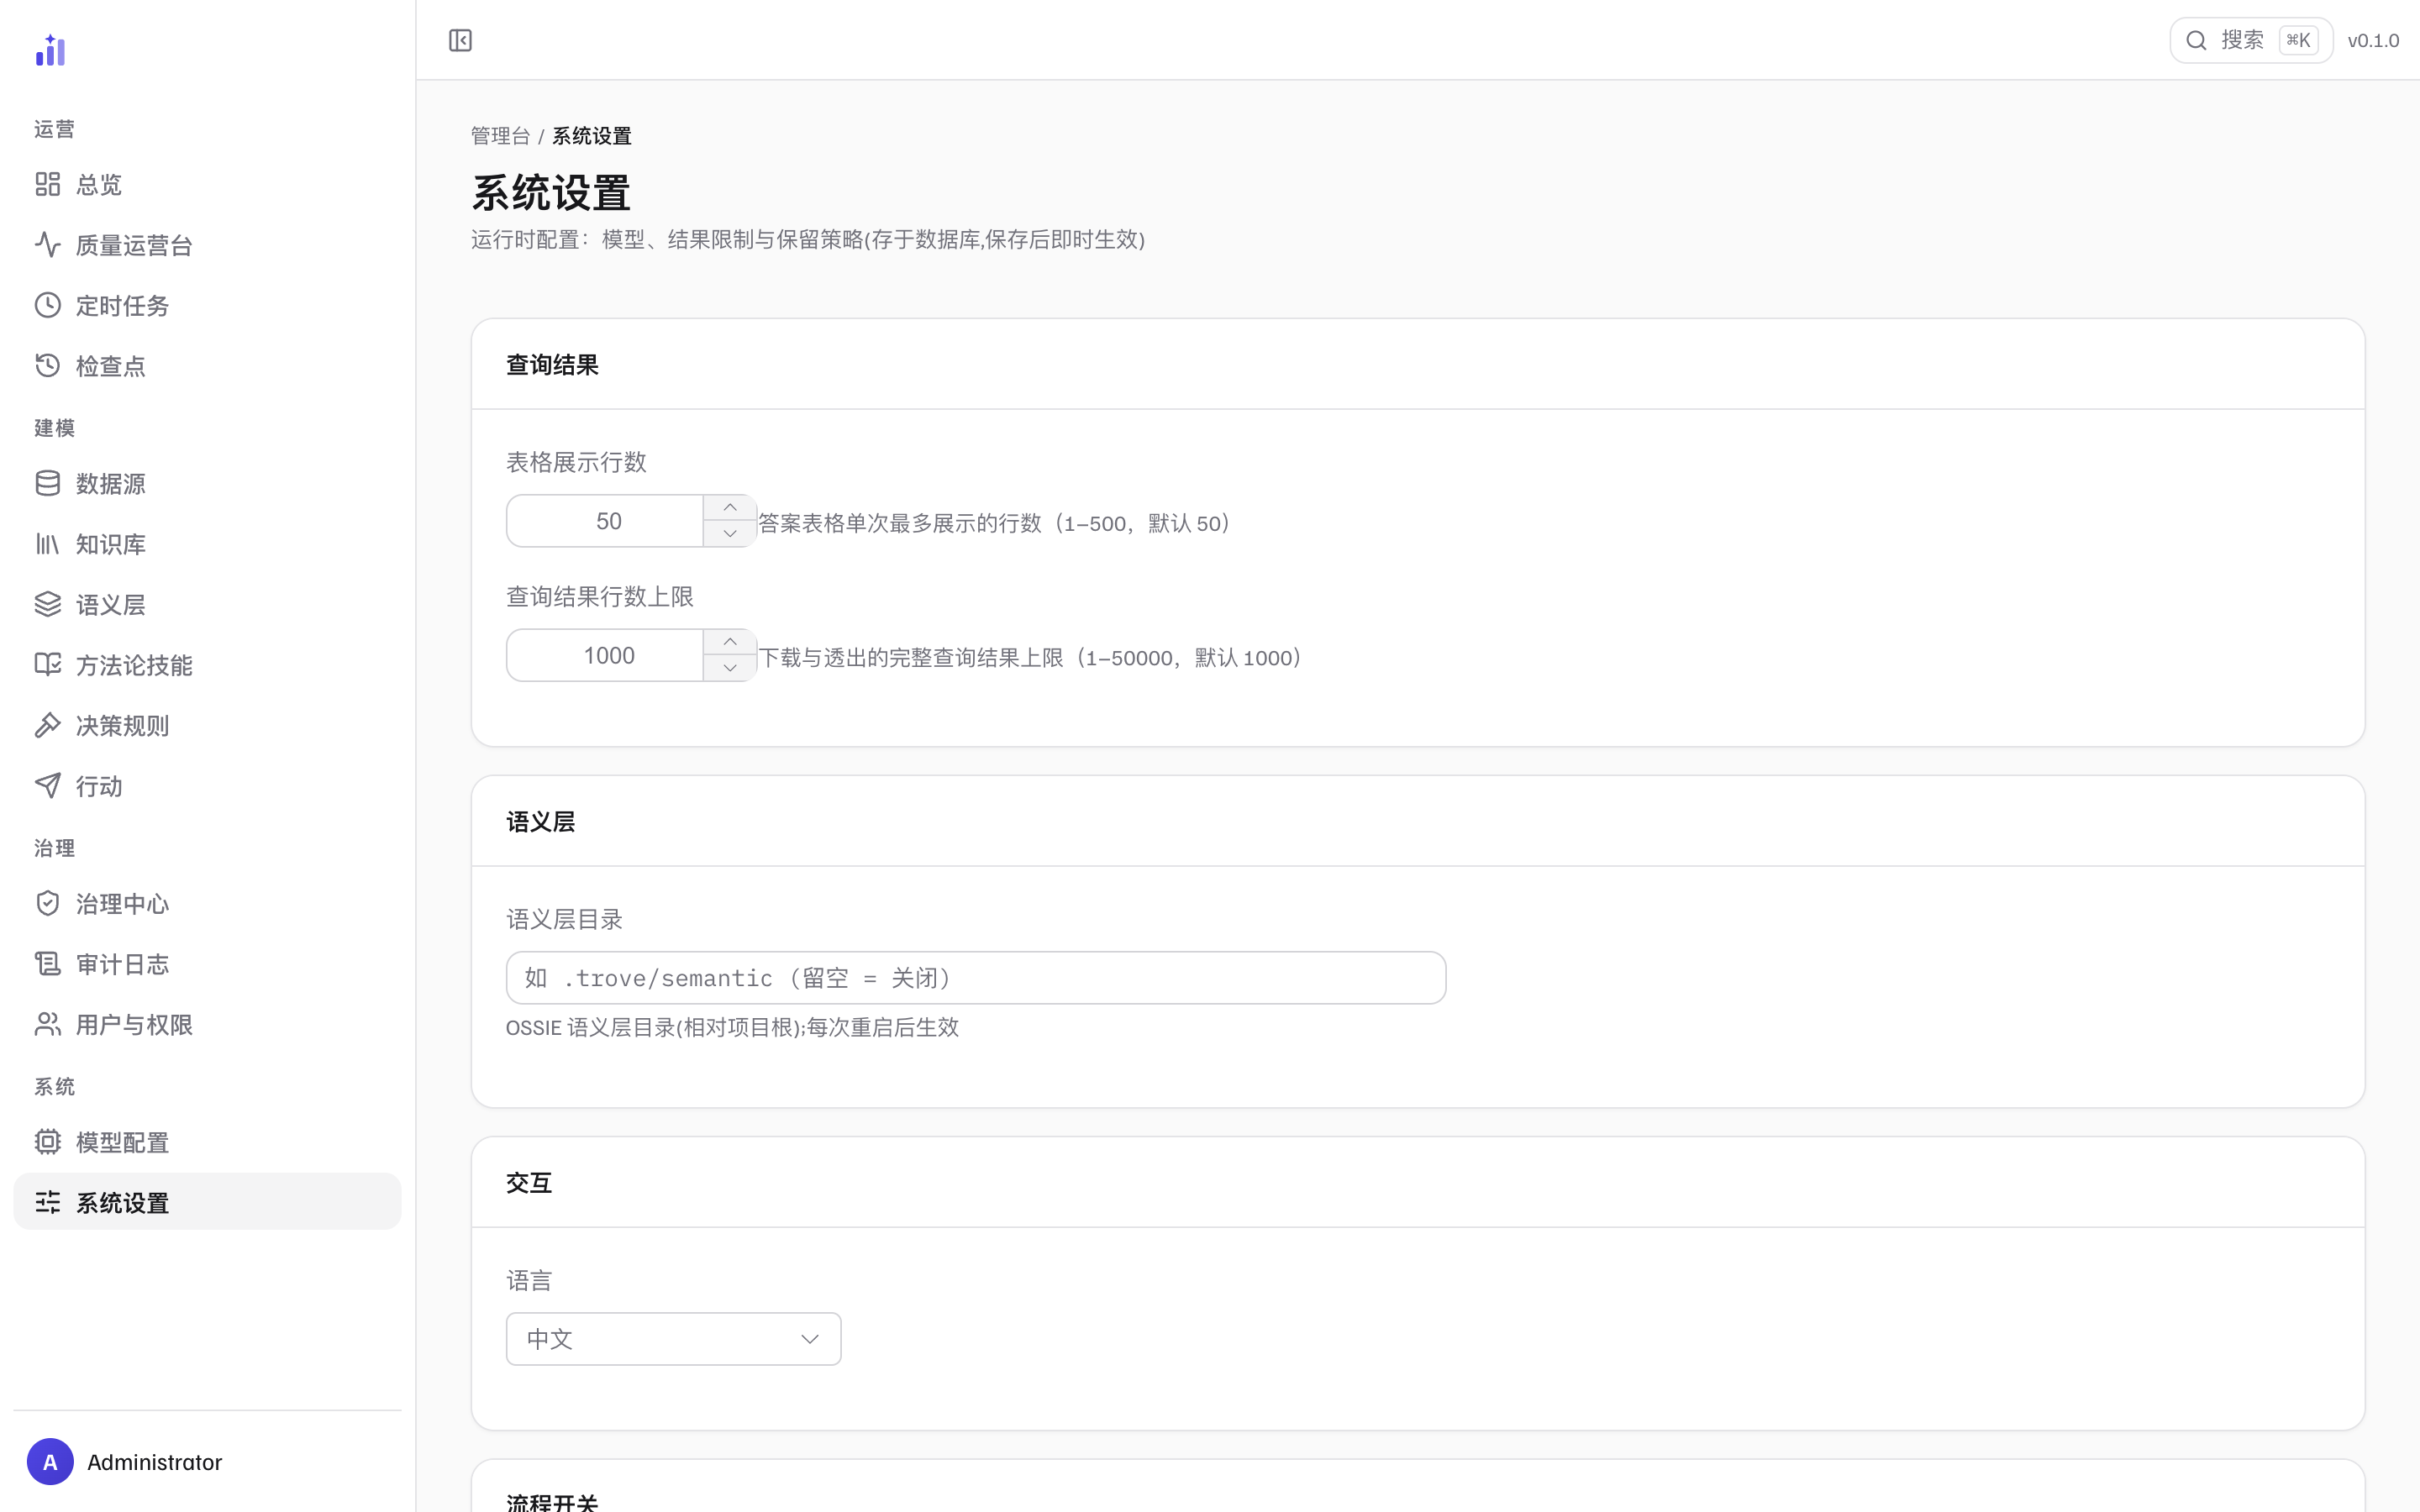This screenshot has height=1512, width=2420.
Task: Increase 表格展示行数 with up arrow
Action: point(730,508)
